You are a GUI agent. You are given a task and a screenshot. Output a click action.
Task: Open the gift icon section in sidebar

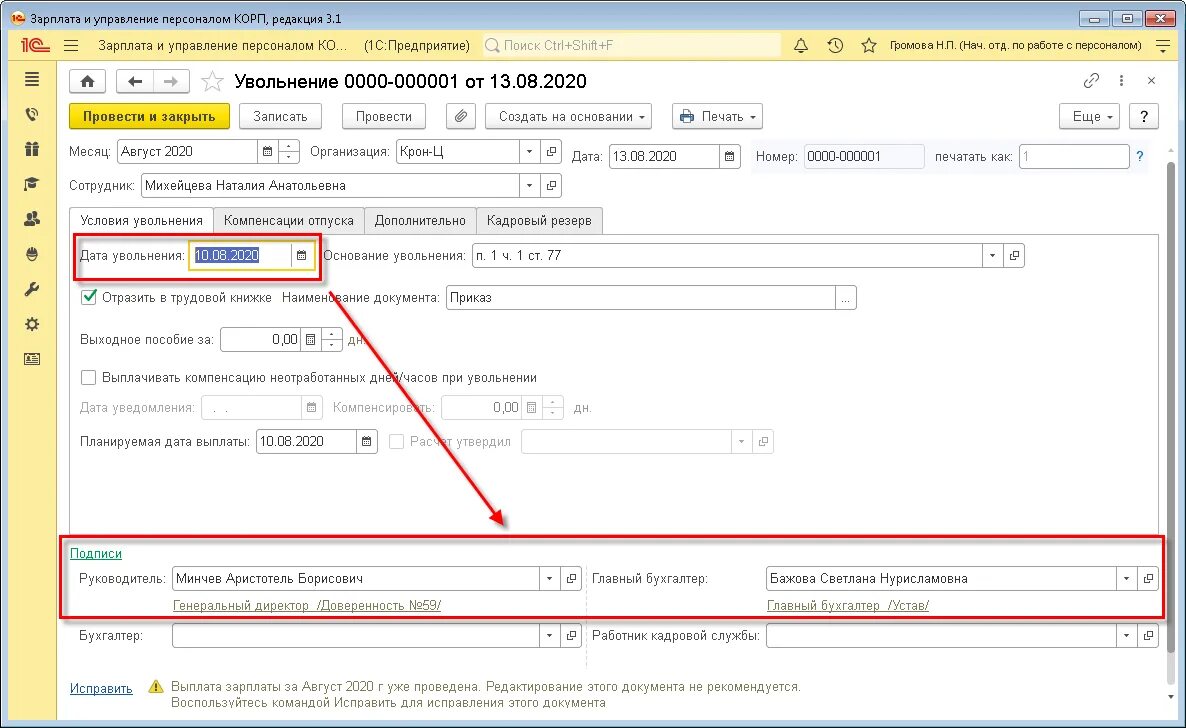coord(32,149)
